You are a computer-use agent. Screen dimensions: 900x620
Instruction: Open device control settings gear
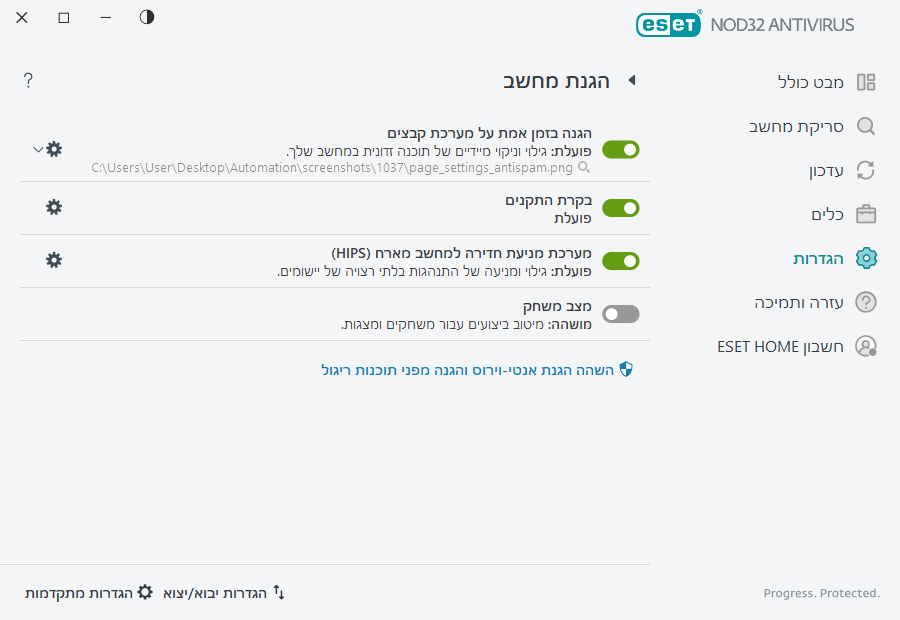coord(54,207)
